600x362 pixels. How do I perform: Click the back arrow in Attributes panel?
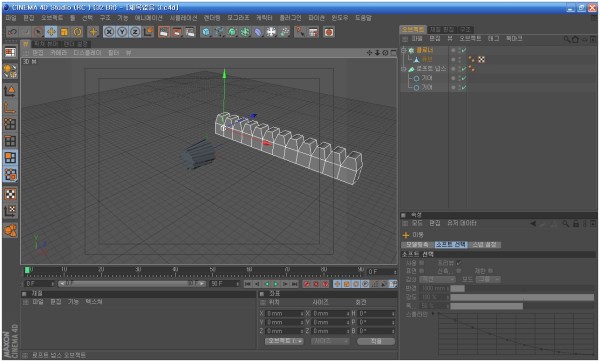coord(533,224)
